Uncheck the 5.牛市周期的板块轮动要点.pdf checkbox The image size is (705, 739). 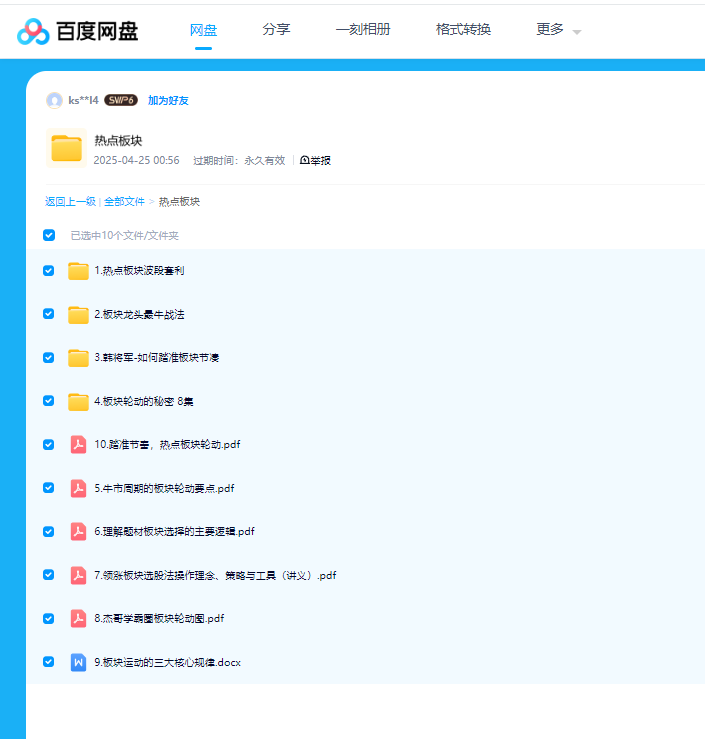tap(49, 488)
